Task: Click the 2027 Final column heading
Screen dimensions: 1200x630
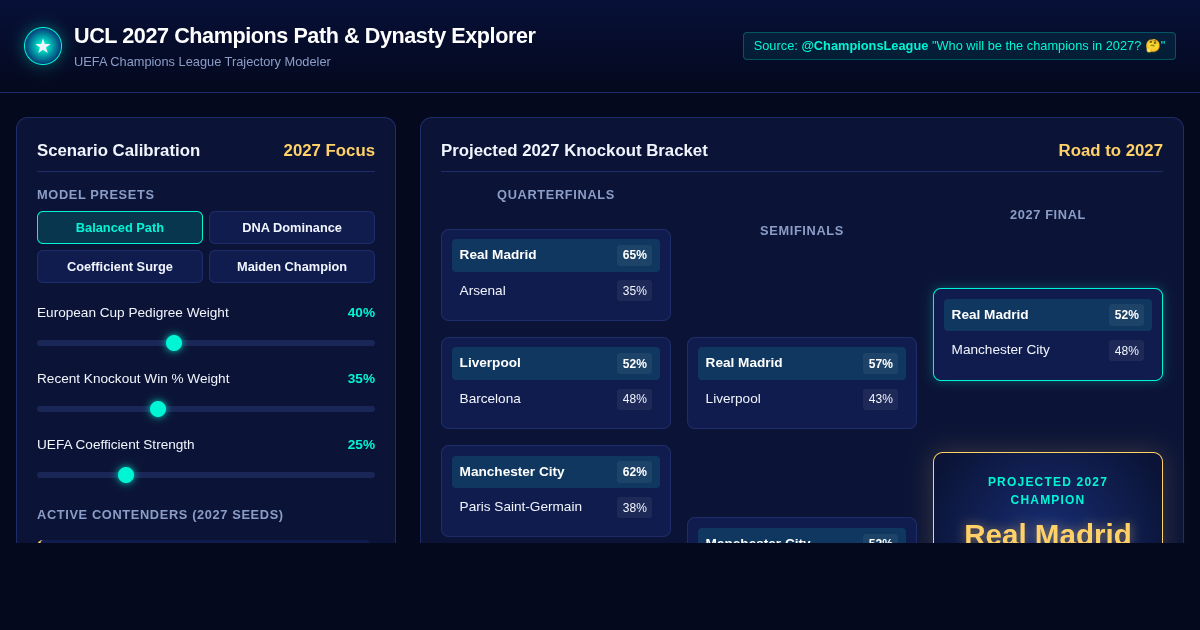Action: click(1048, 215)
